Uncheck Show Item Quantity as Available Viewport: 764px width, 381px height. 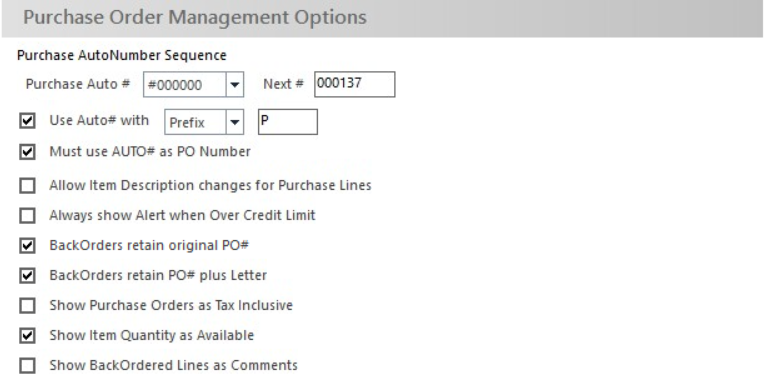pos(27,336)
